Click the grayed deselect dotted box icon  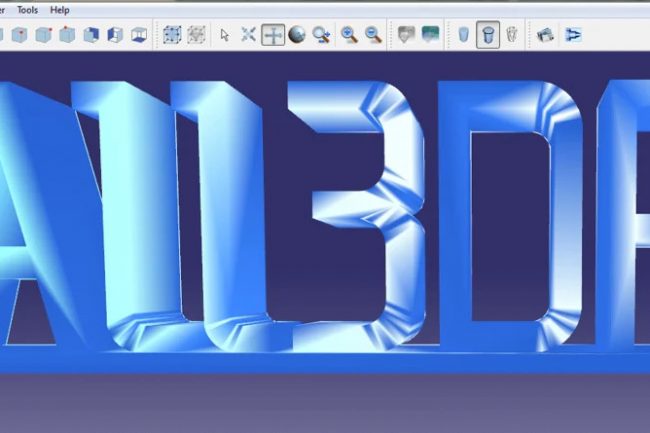196,35
